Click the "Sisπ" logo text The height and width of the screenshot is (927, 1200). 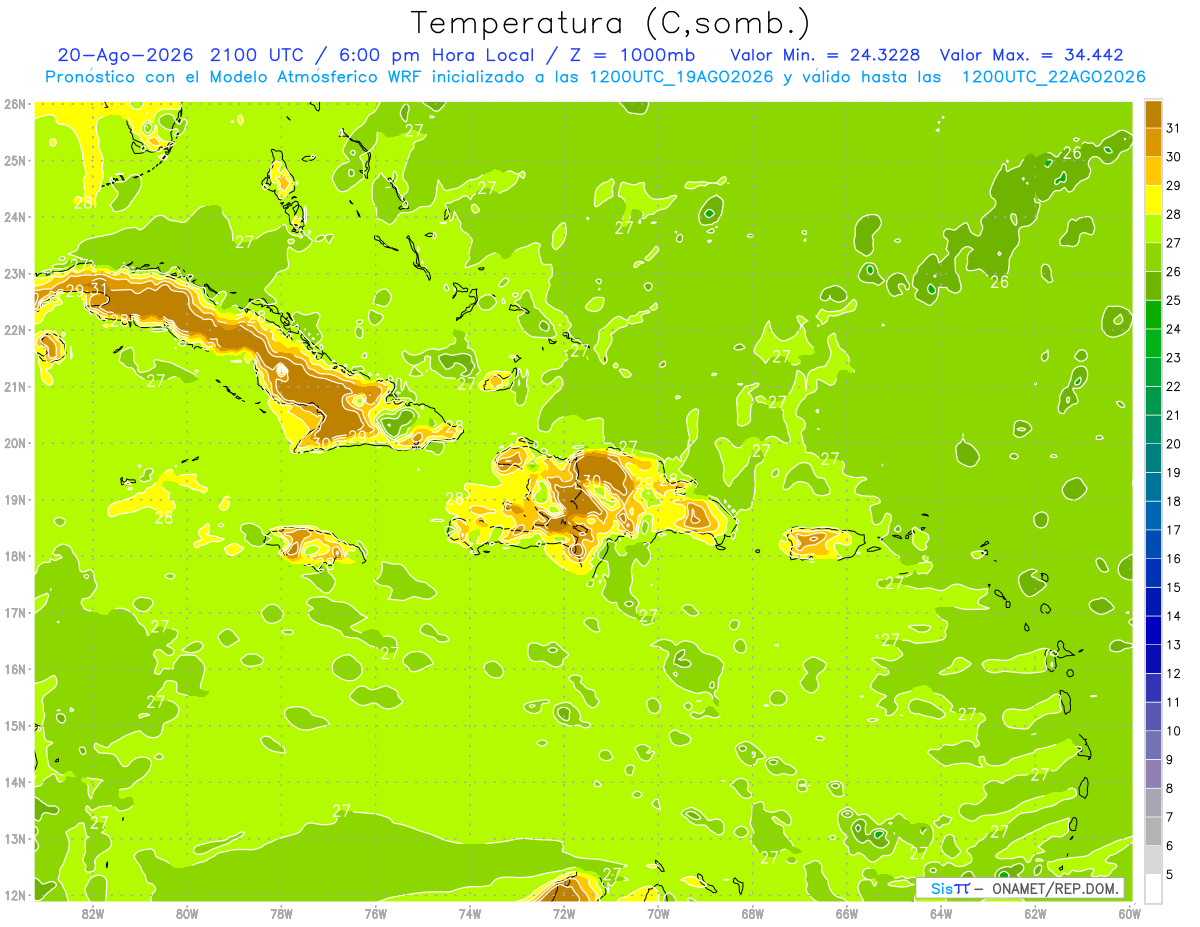949,888
